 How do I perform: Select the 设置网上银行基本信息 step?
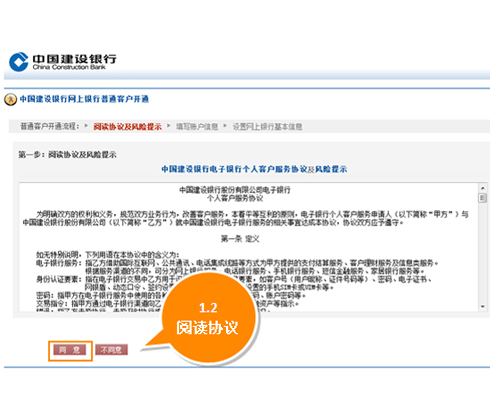point(267,127)
